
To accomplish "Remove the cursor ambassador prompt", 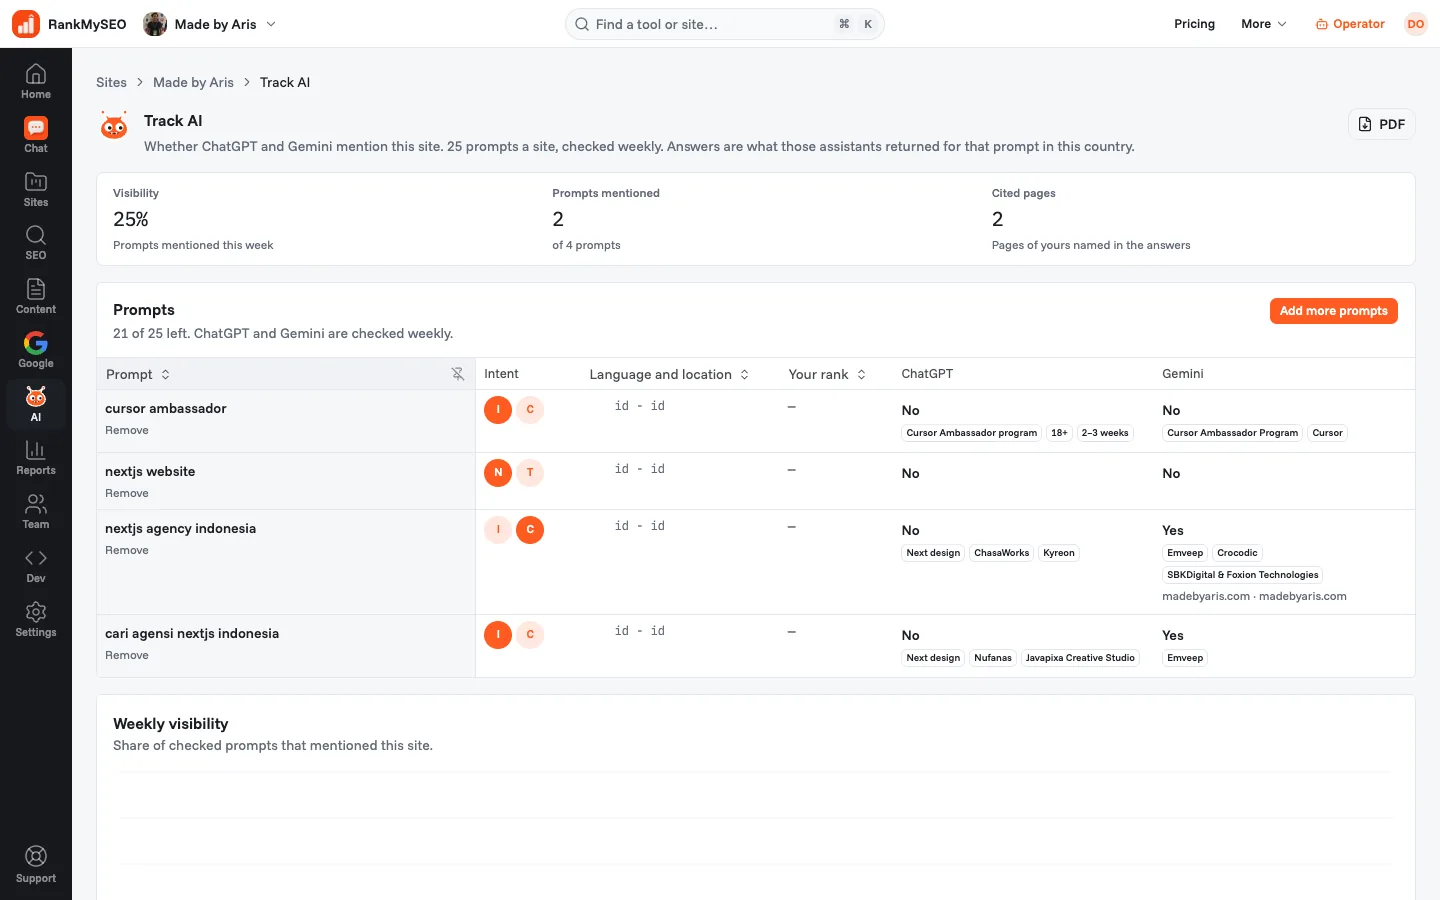I will click(x=127, y=430).
